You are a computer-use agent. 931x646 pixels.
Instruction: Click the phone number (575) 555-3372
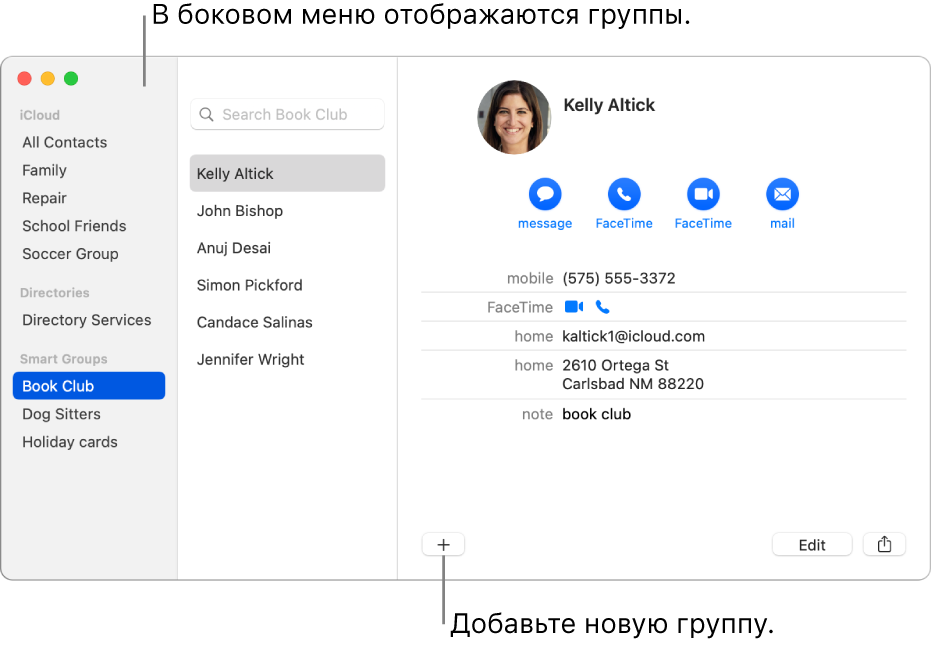(x=619, y=278)
